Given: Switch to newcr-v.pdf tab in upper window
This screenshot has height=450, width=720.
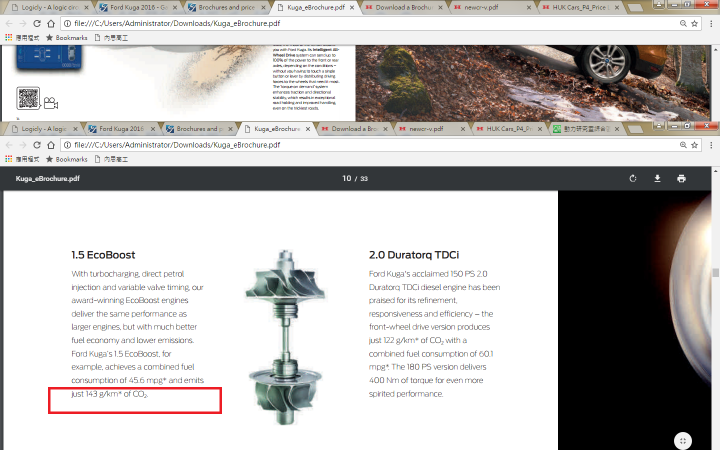Looking at the screenshot, I should pyautogui.click(x=492, y=7).
